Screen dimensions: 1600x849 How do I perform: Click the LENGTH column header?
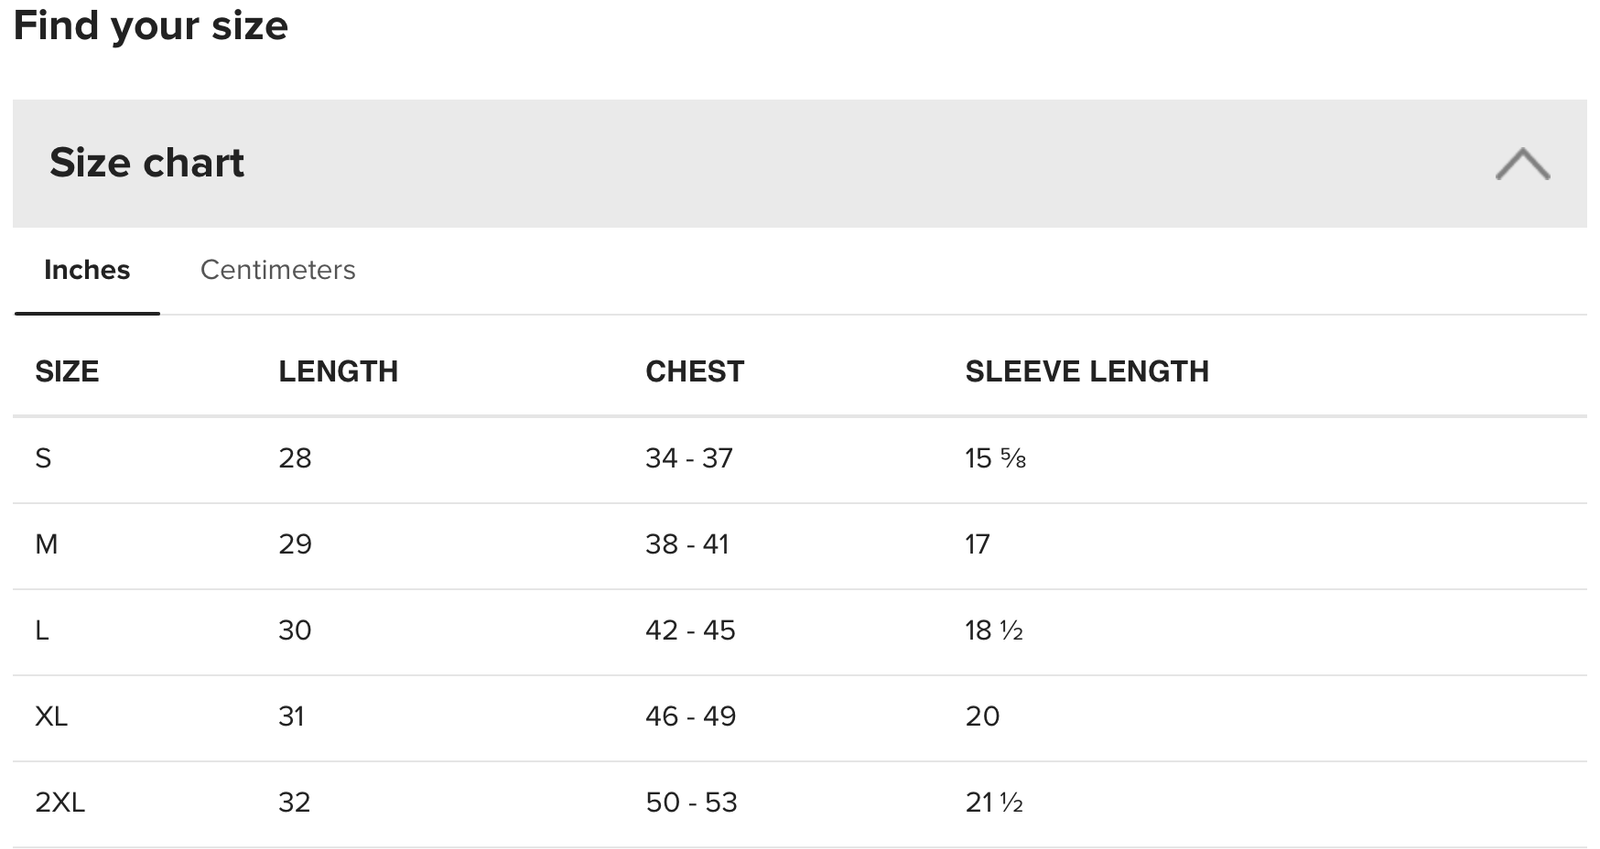(x=338, y=372)
